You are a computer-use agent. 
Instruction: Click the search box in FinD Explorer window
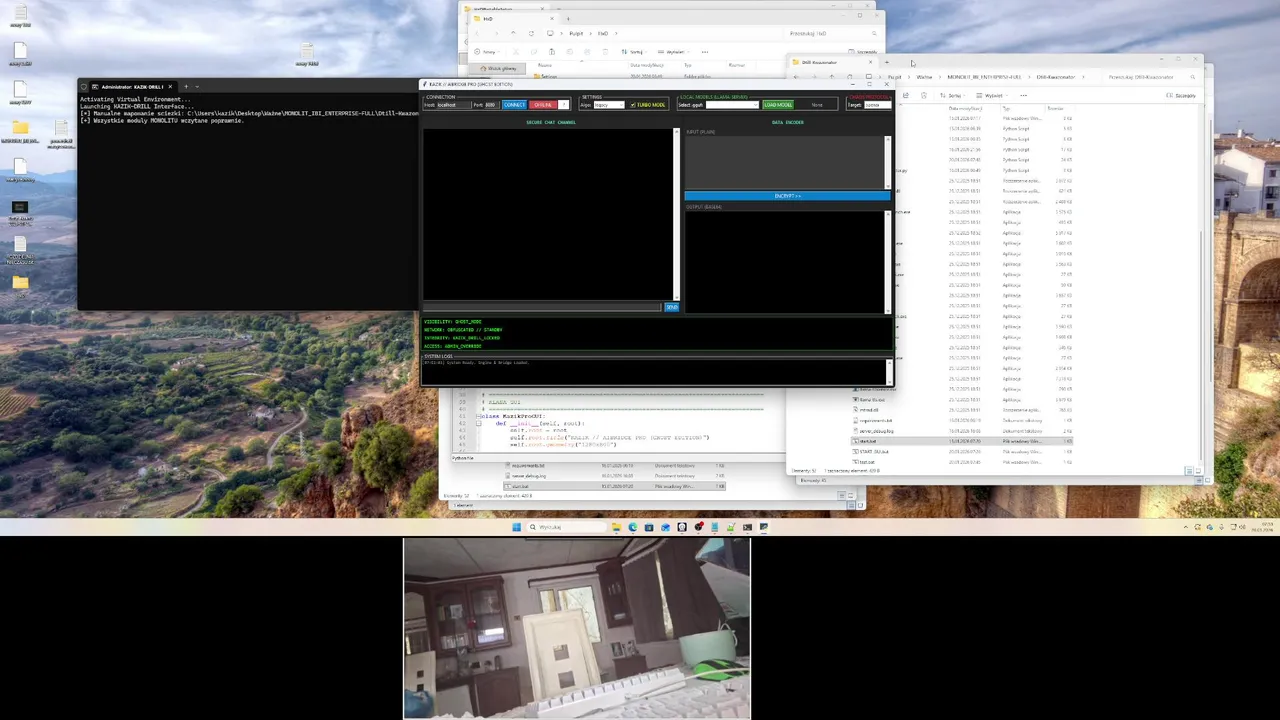(832, 34)
